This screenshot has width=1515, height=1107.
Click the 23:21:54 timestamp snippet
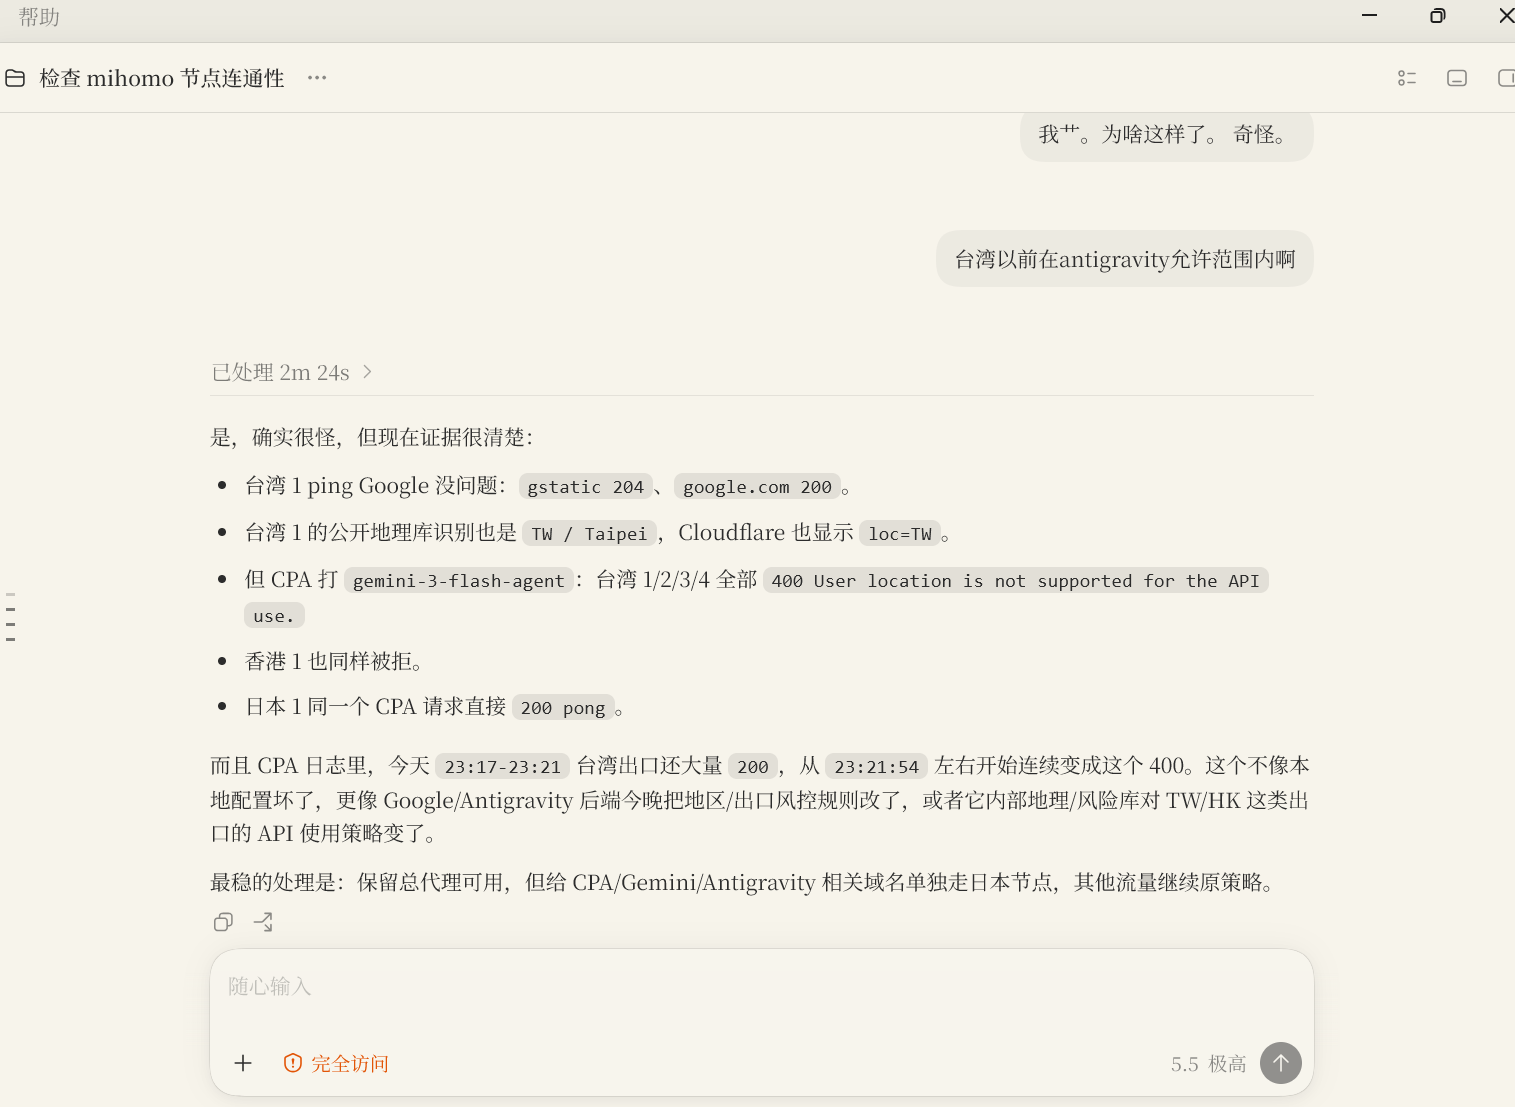[877, 767]
